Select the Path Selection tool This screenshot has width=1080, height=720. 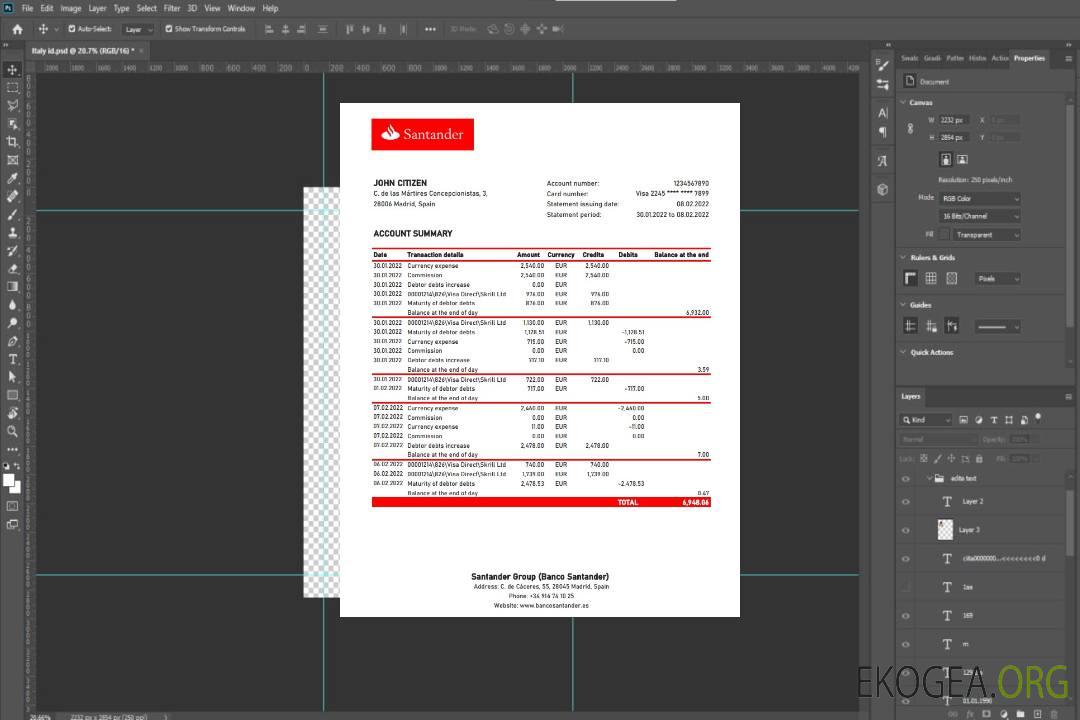point(12,377)
